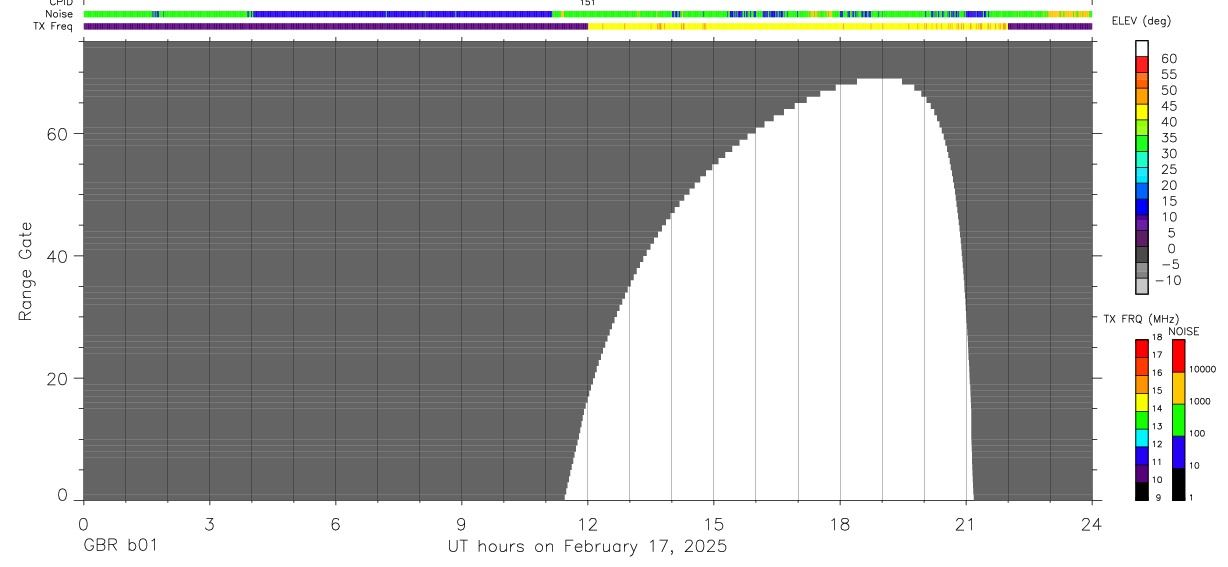
Task: Click the '151' CPID value
Action: (588, 3)
